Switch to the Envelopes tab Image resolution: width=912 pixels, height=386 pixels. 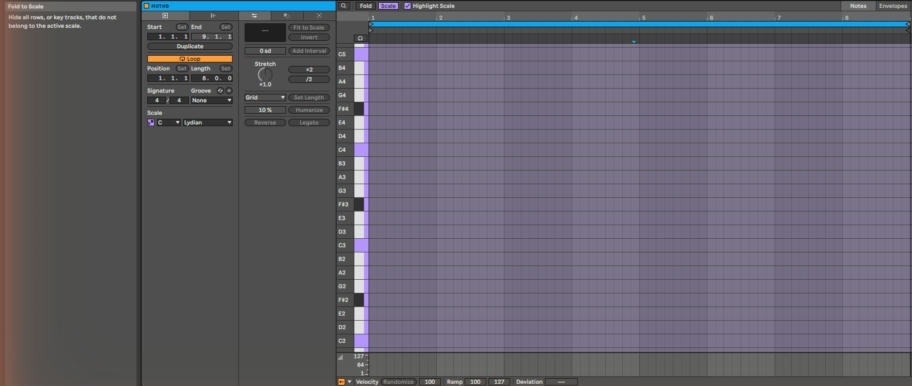(x=892, y=6)
